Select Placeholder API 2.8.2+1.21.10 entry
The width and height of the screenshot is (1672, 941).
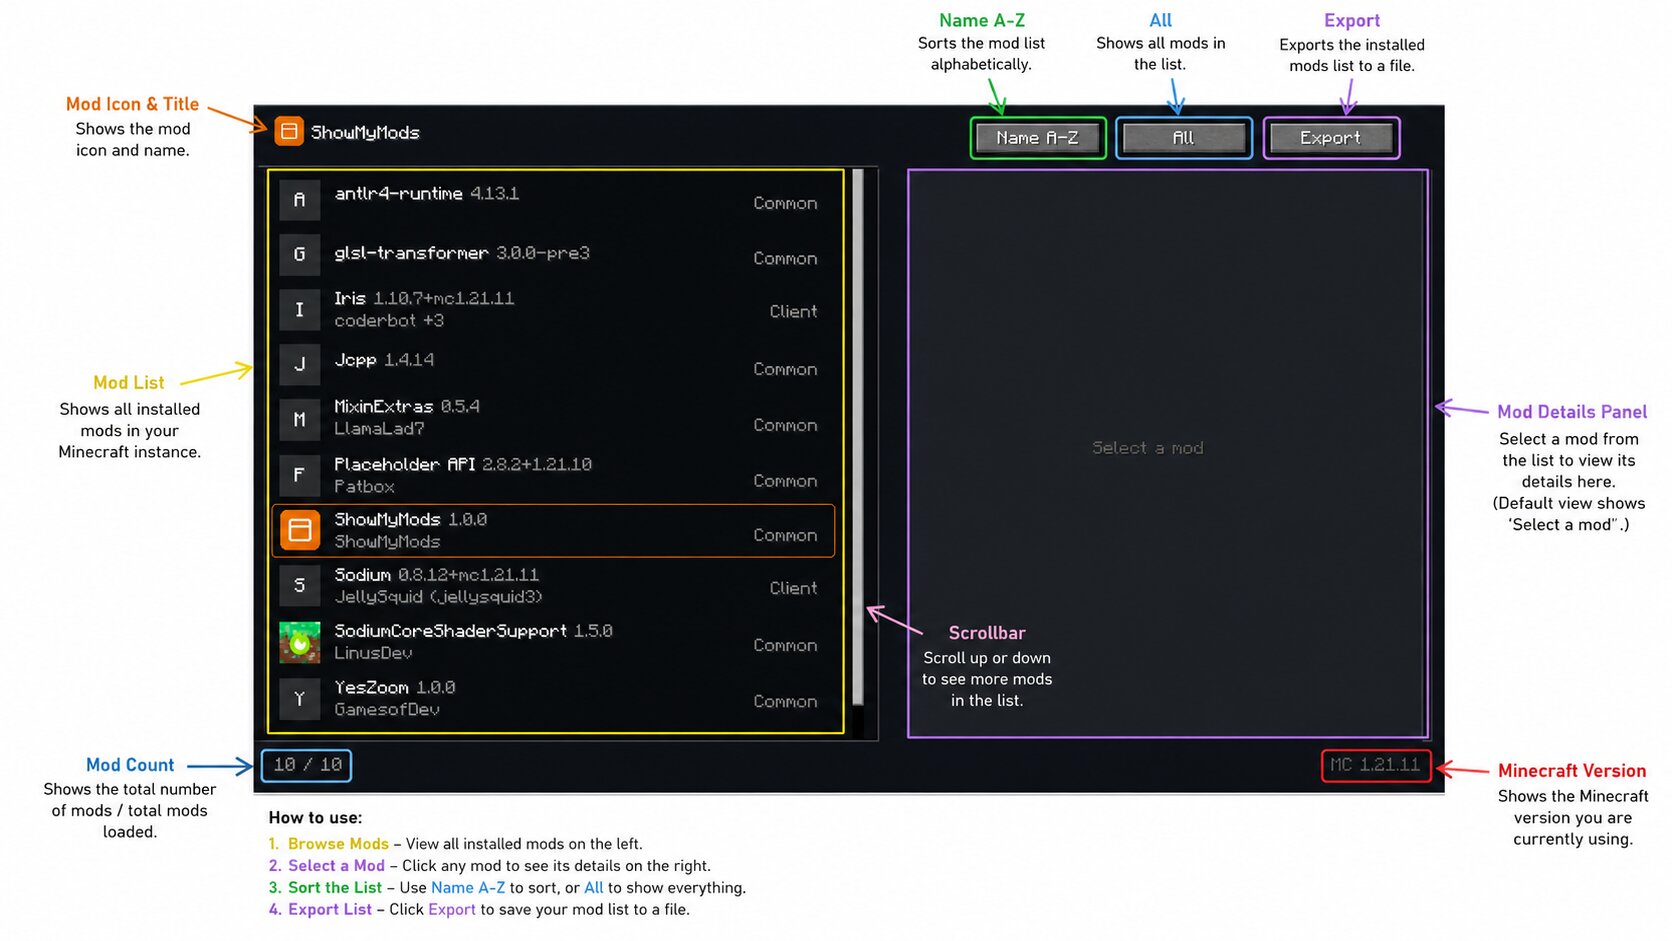(553, 475)
